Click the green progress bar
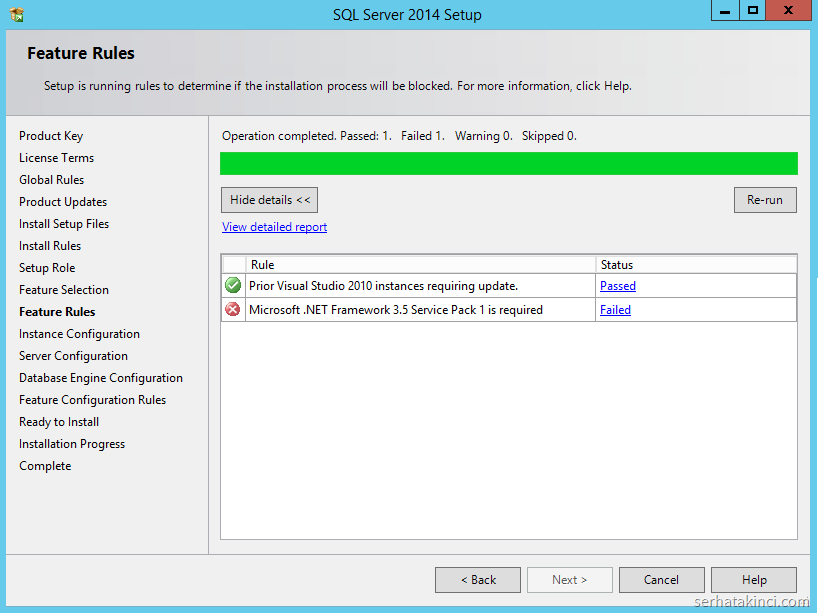 (509, 163)
